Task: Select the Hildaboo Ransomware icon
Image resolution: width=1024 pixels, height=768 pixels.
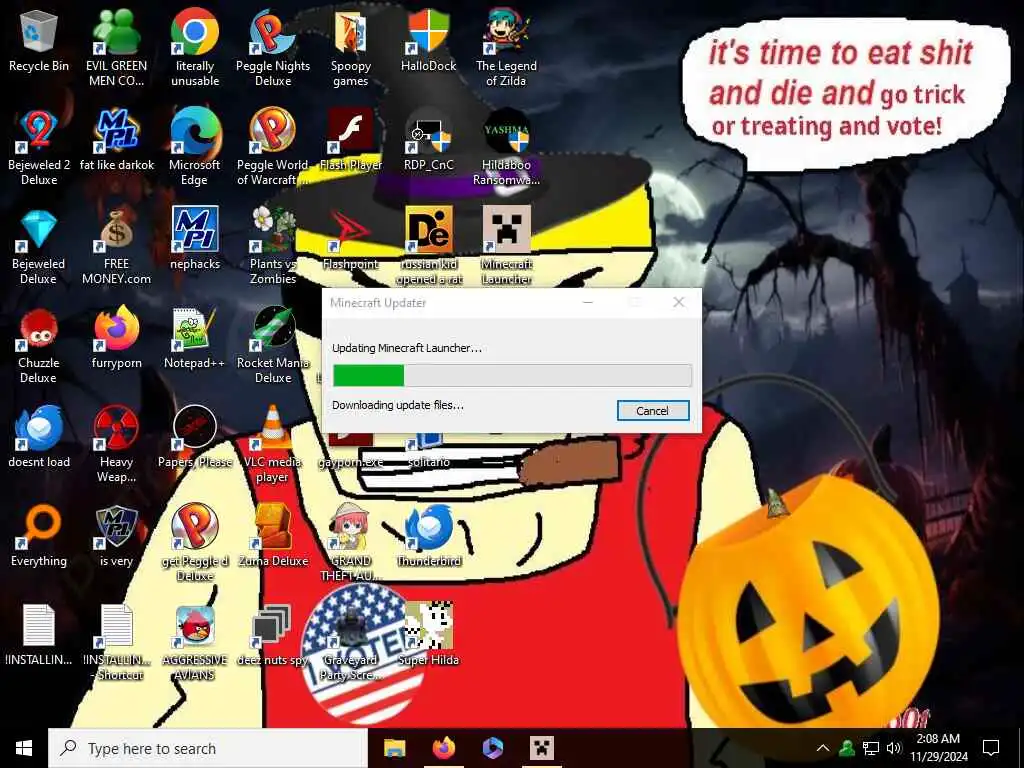Action: (506, 148)
